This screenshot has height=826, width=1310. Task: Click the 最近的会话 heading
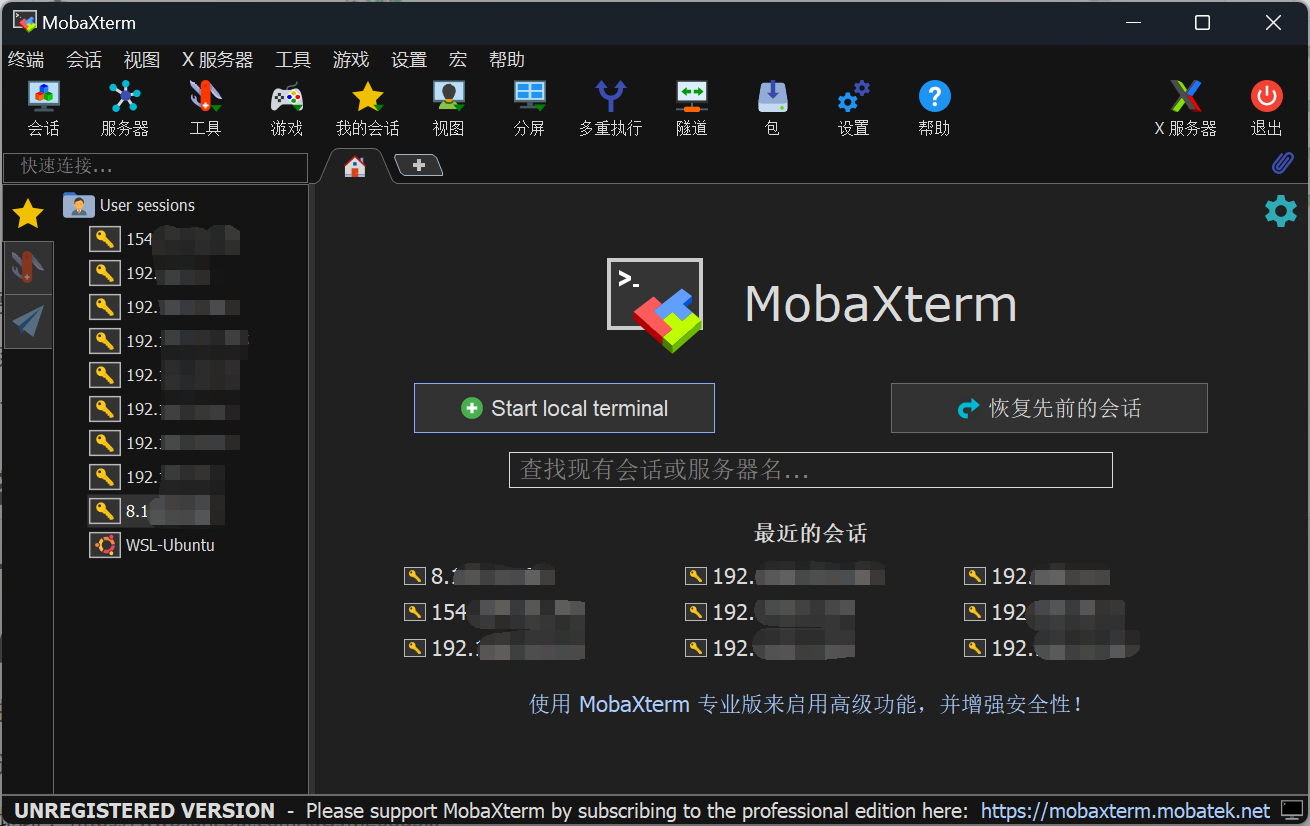click(x=810, y=533)
